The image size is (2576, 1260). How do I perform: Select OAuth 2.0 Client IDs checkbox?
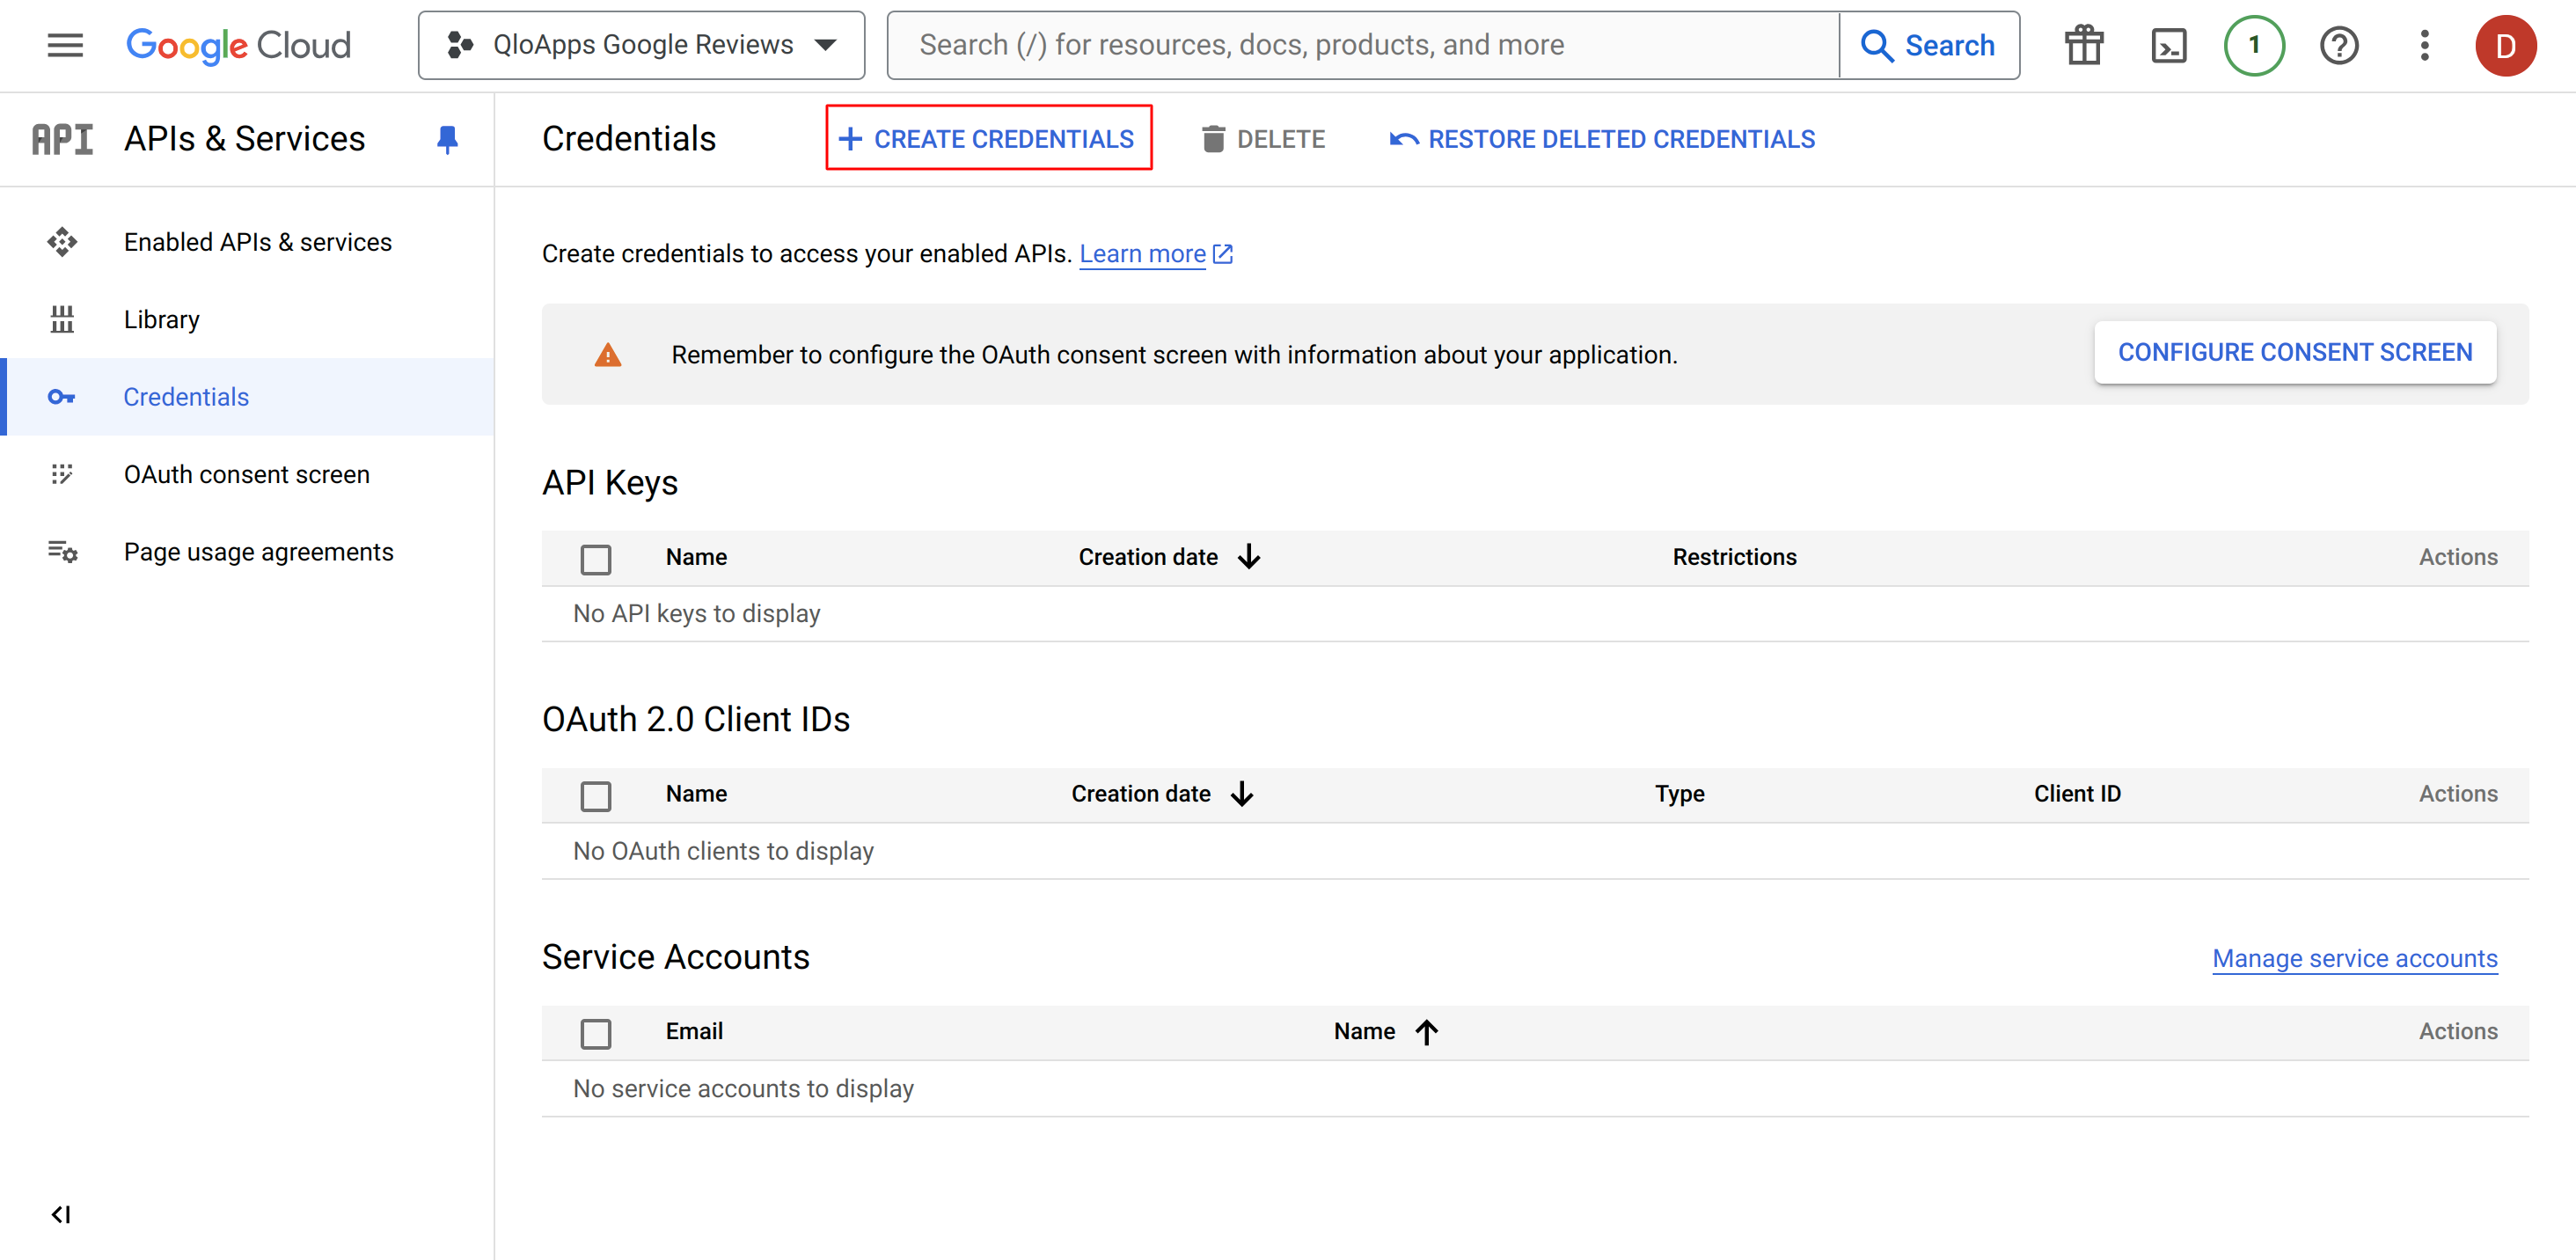point(596,794)
